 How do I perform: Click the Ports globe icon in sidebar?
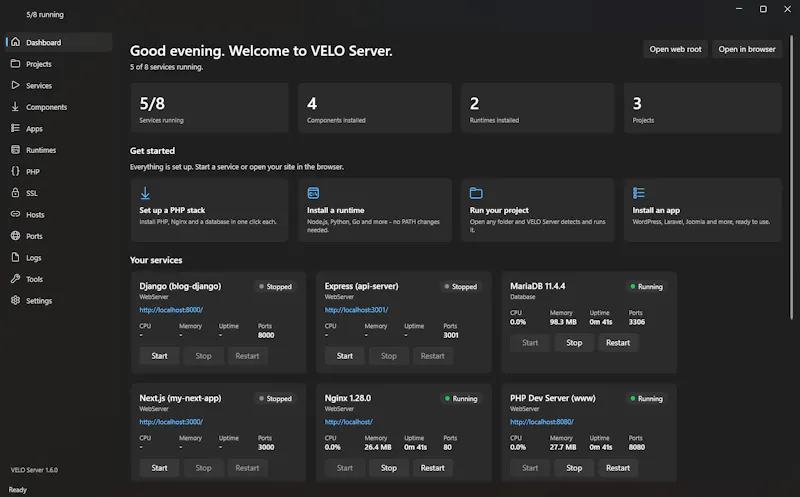pos(15,235)
